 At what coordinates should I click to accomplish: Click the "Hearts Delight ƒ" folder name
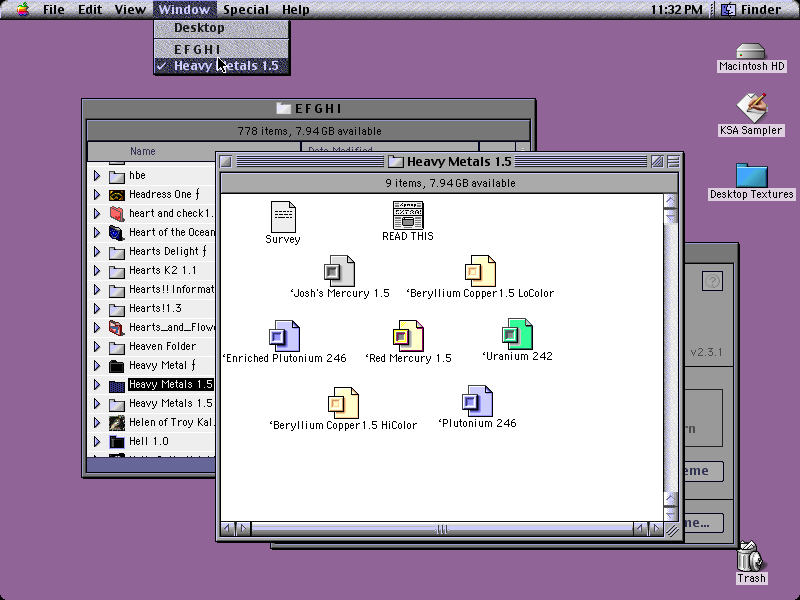pos(168,252)
